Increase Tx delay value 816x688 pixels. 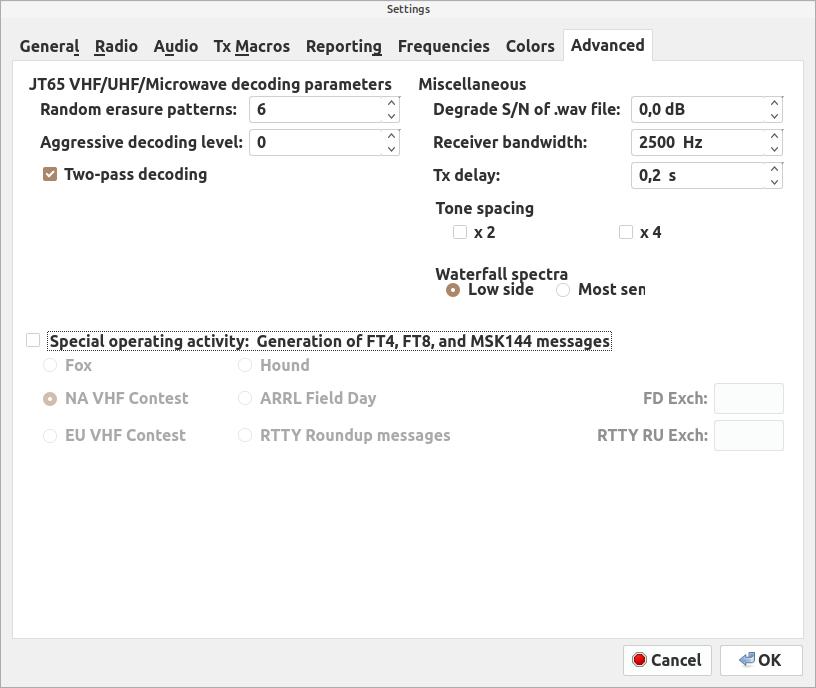[774, 169]
